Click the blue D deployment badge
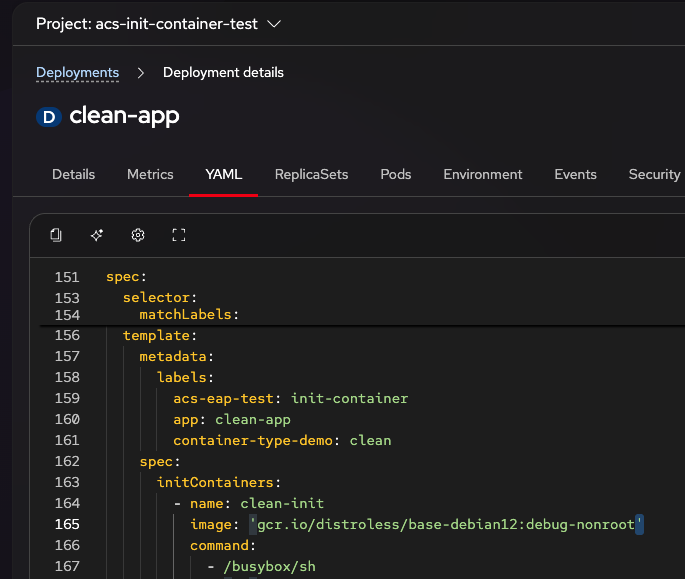685x579 pixels. (x=49, y=117)
